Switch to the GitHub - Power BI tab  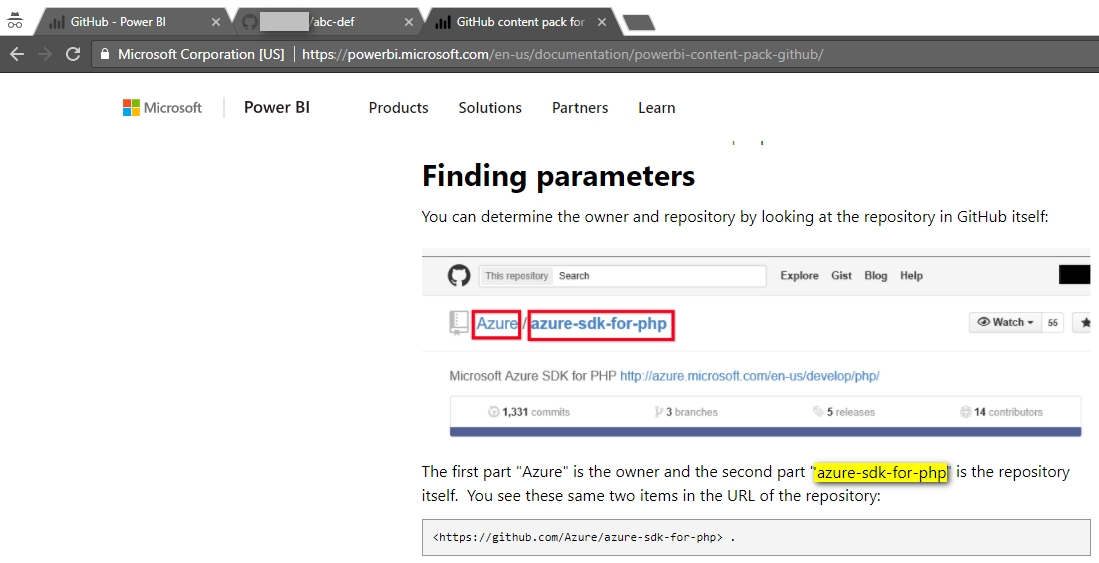coord(133,22)
